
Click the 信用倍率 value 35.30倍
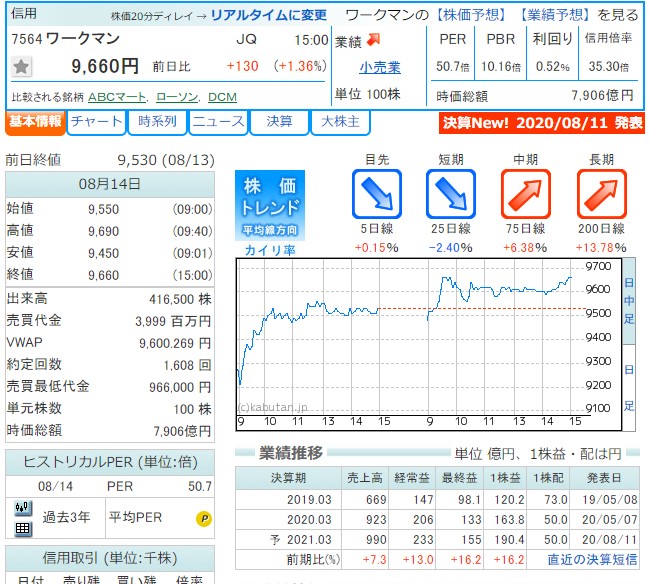point(609,66)
